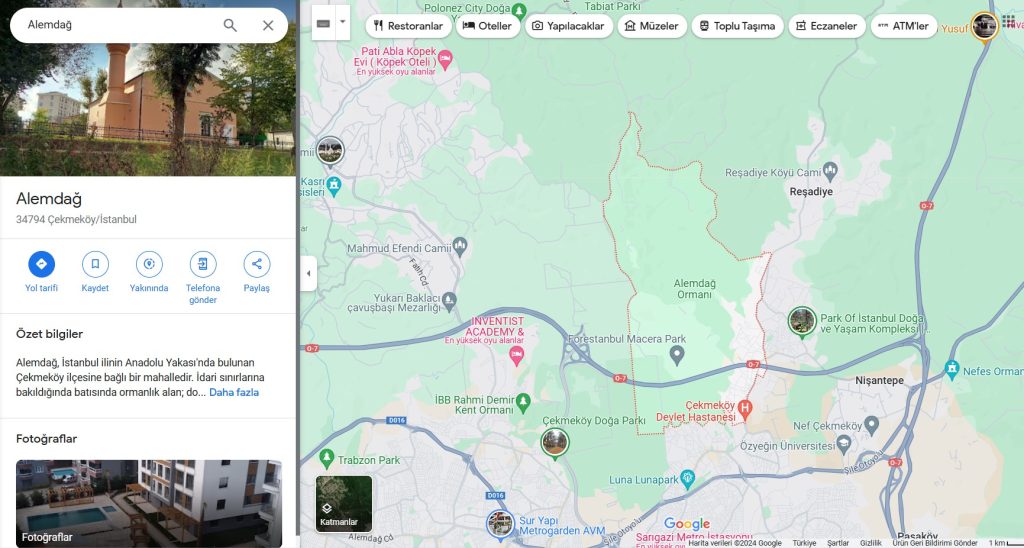Open Ürün Geri Bildirimi Gönder link
Image resolution: width=1024 pixels, height=548 pixels.
tap(935, 543)
